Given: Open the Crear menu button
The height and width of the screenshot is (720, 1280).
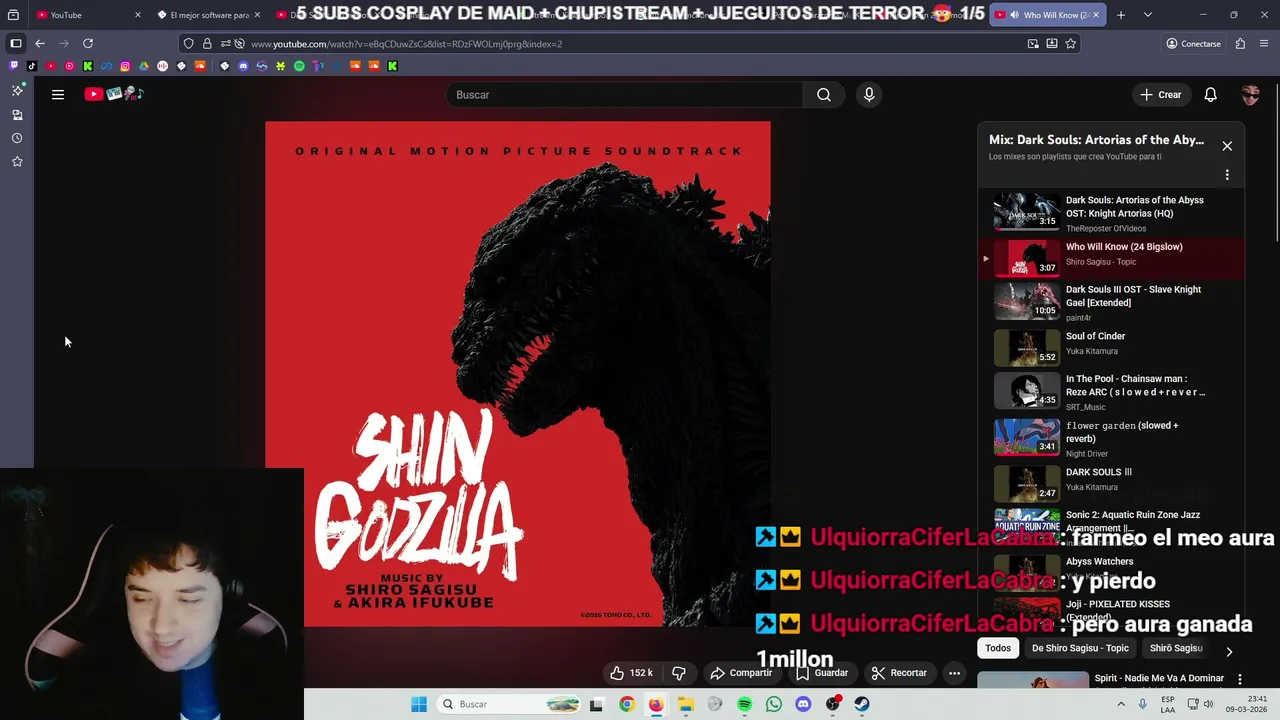Looking at the screenshot, I should (1161, 95).
